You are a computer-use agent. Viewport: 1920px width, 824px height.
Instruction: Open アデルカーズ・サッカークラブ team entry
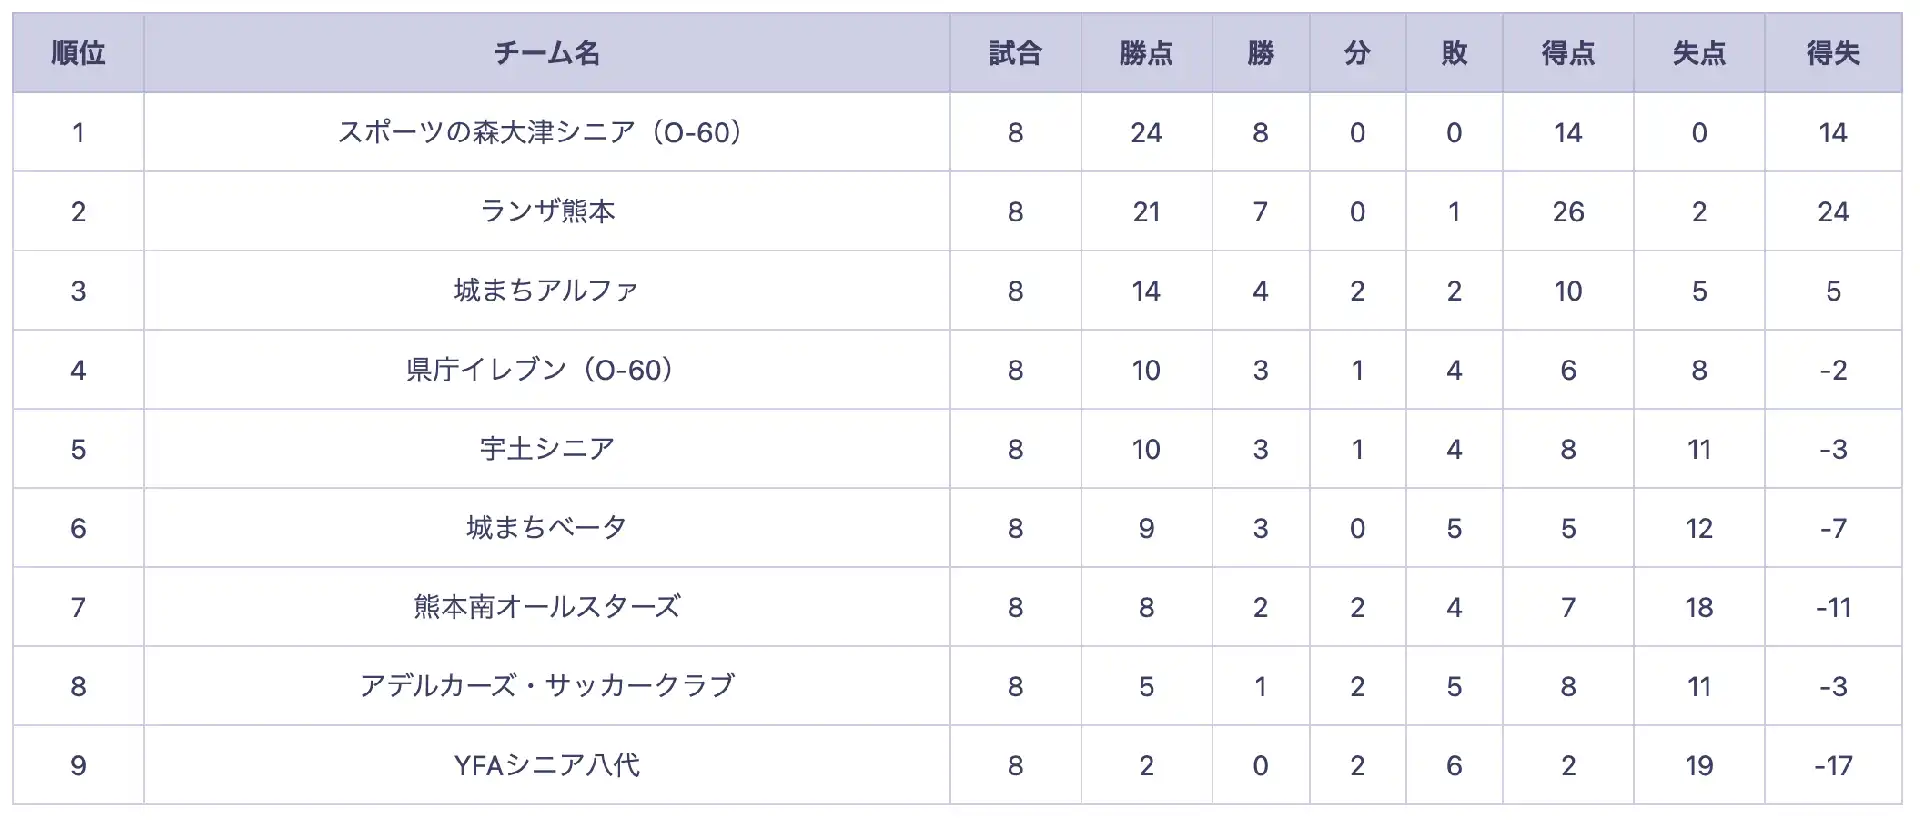point(546,686)
